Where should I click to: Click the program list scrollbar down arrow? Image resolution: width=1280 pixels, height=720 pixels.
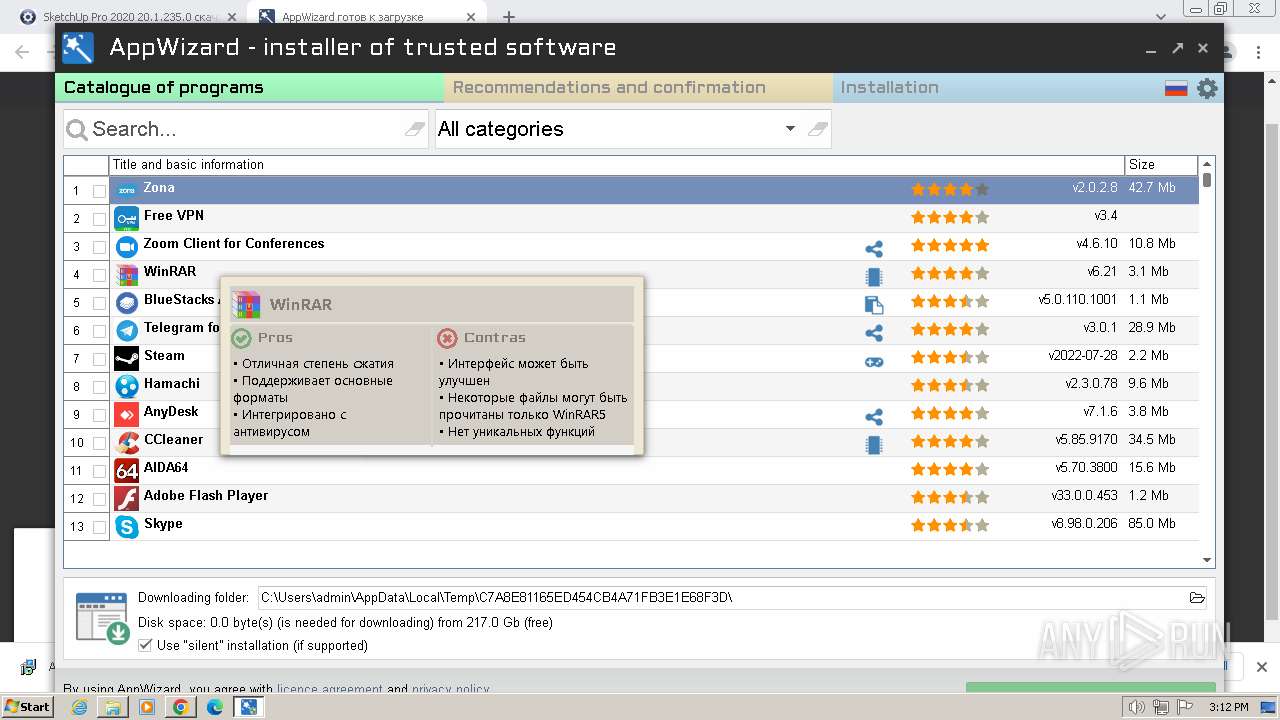[x=1207, y=561]
